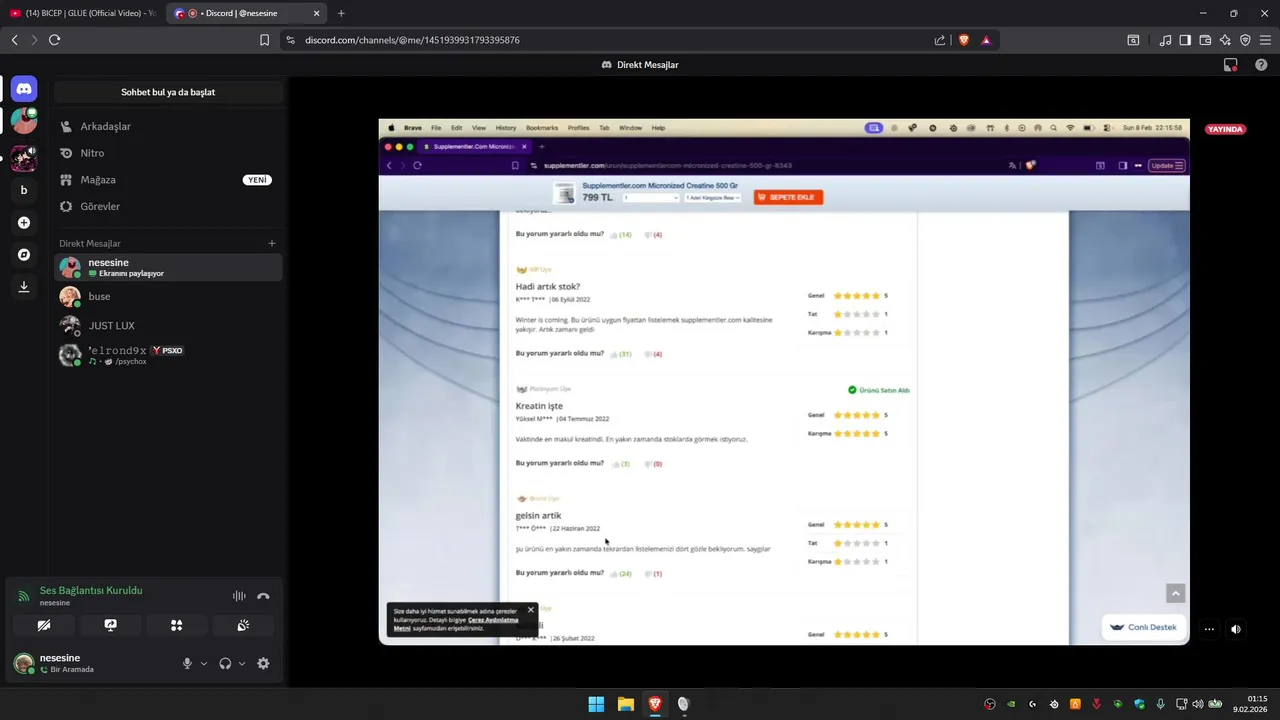Open Görevler quests page

click(168, 206)
